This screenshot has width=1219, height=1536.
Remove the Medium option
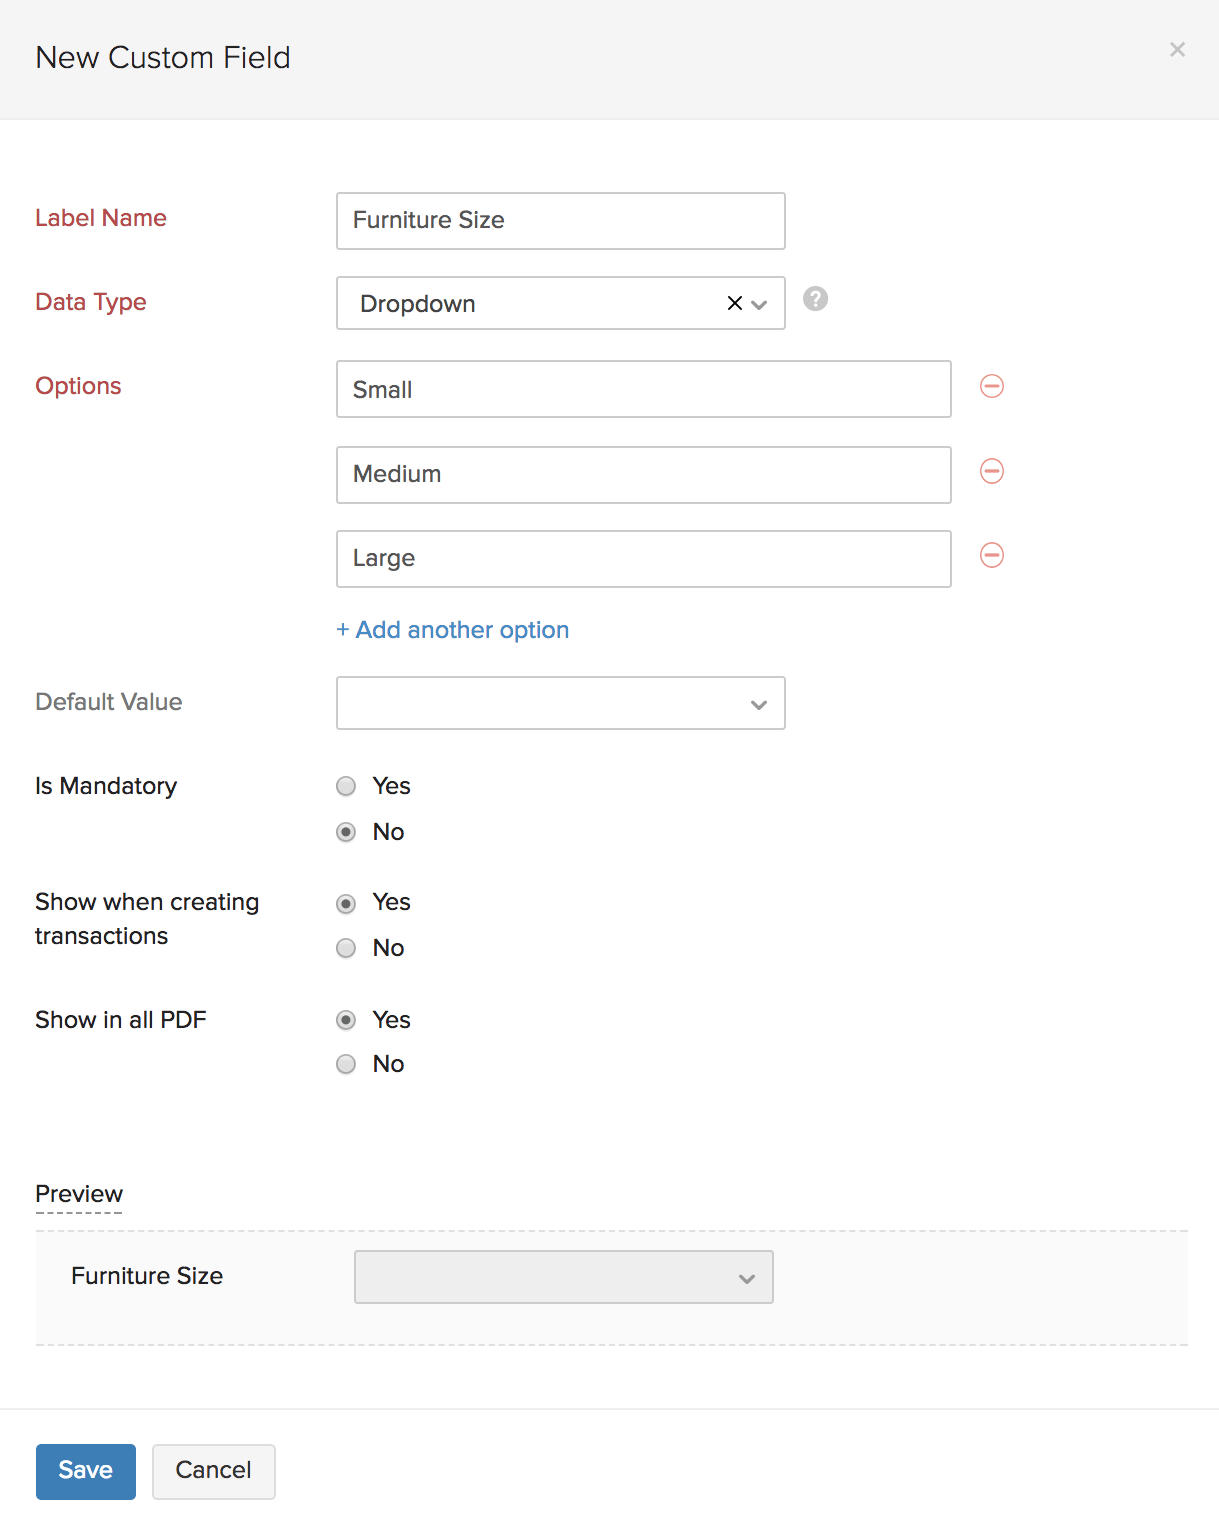coord(991,471)
